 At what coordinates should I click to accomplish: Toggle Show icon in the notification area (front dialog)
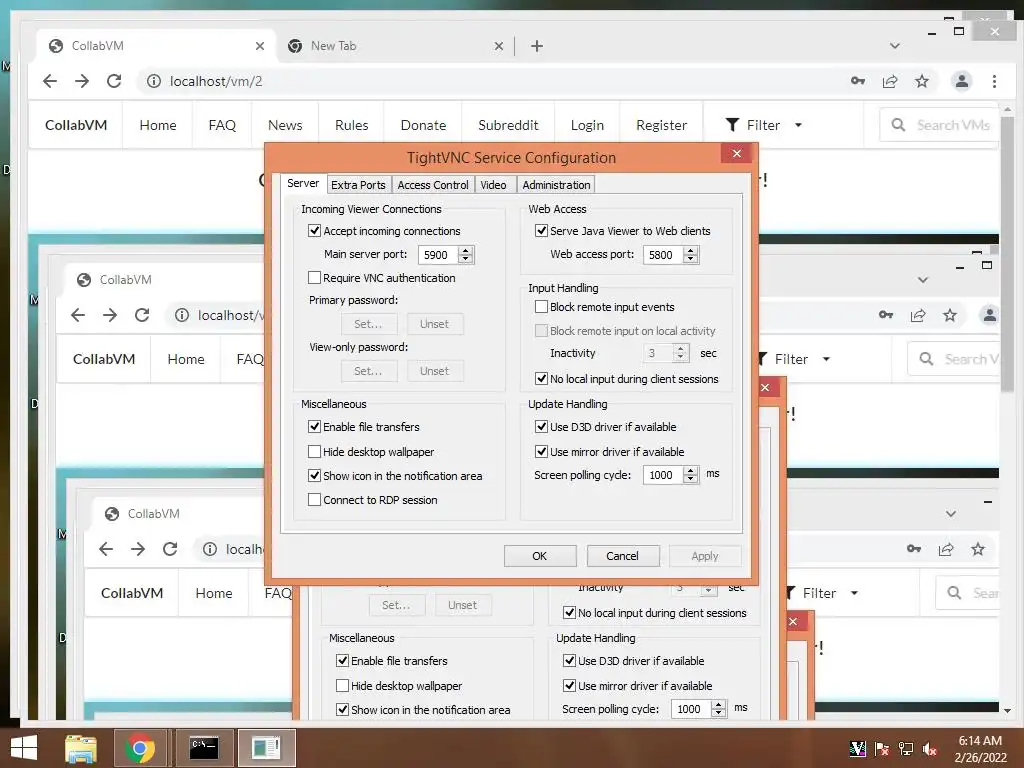click(314, 475)
